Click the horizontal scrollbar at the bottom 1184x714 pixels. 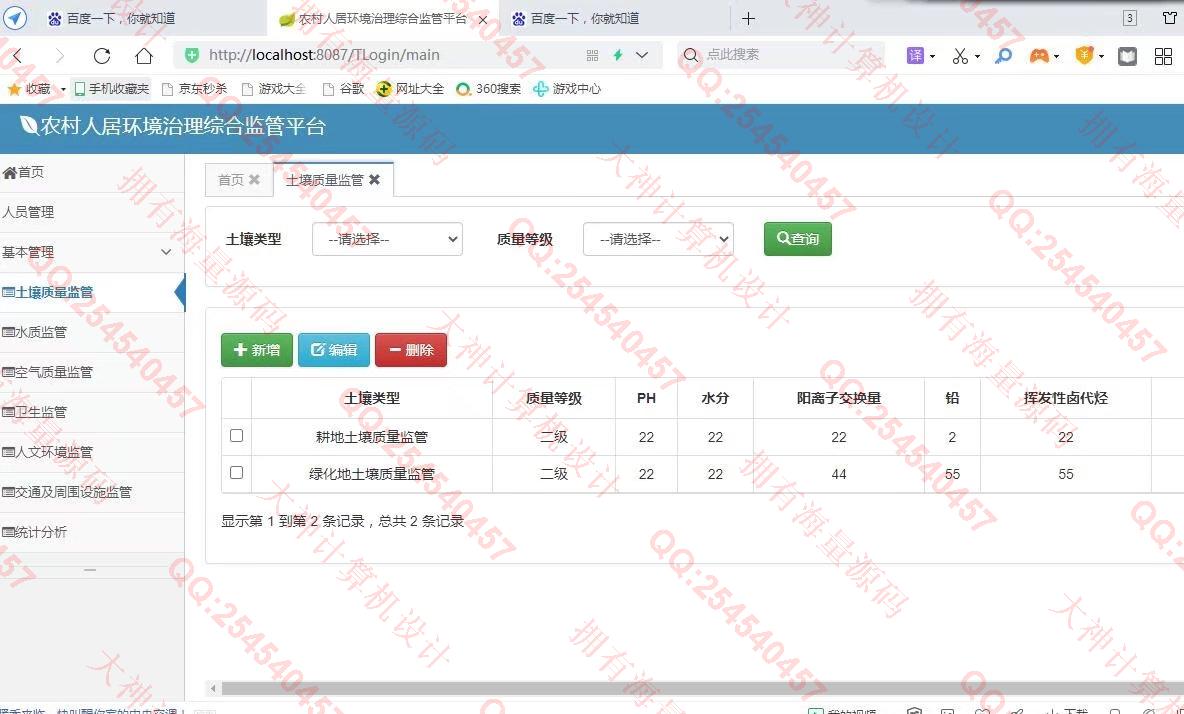coord(702,688)
